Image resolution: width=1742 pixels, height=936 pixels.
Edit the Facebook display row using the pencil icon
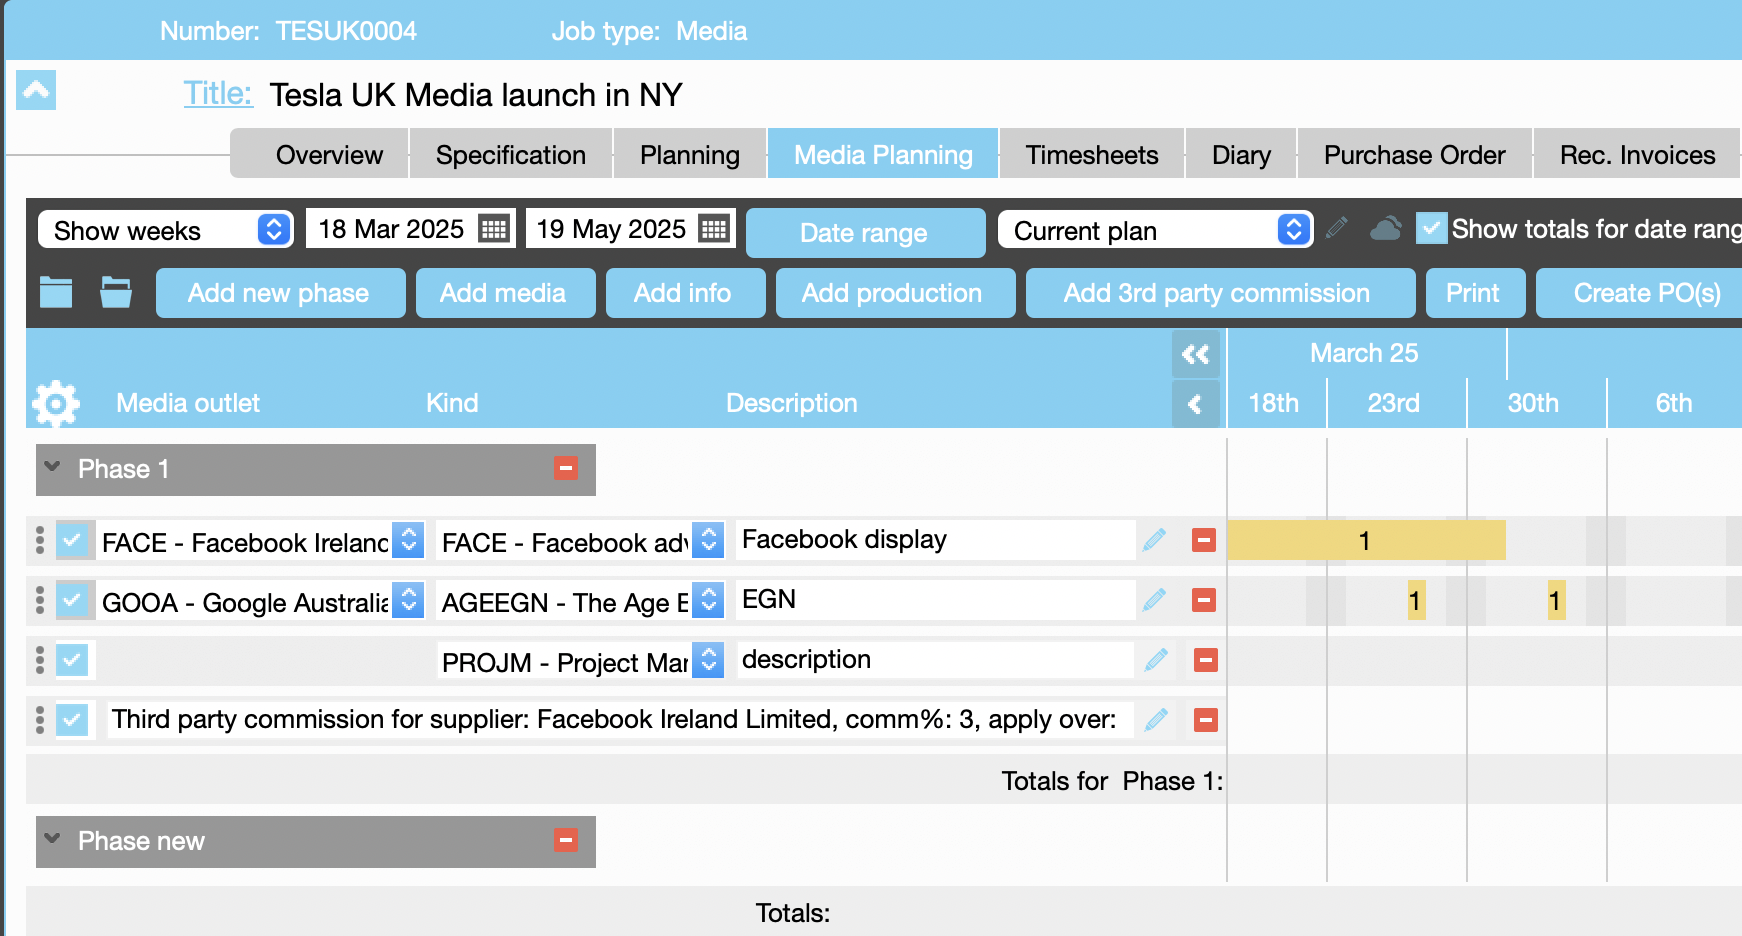click(1155, 540)
